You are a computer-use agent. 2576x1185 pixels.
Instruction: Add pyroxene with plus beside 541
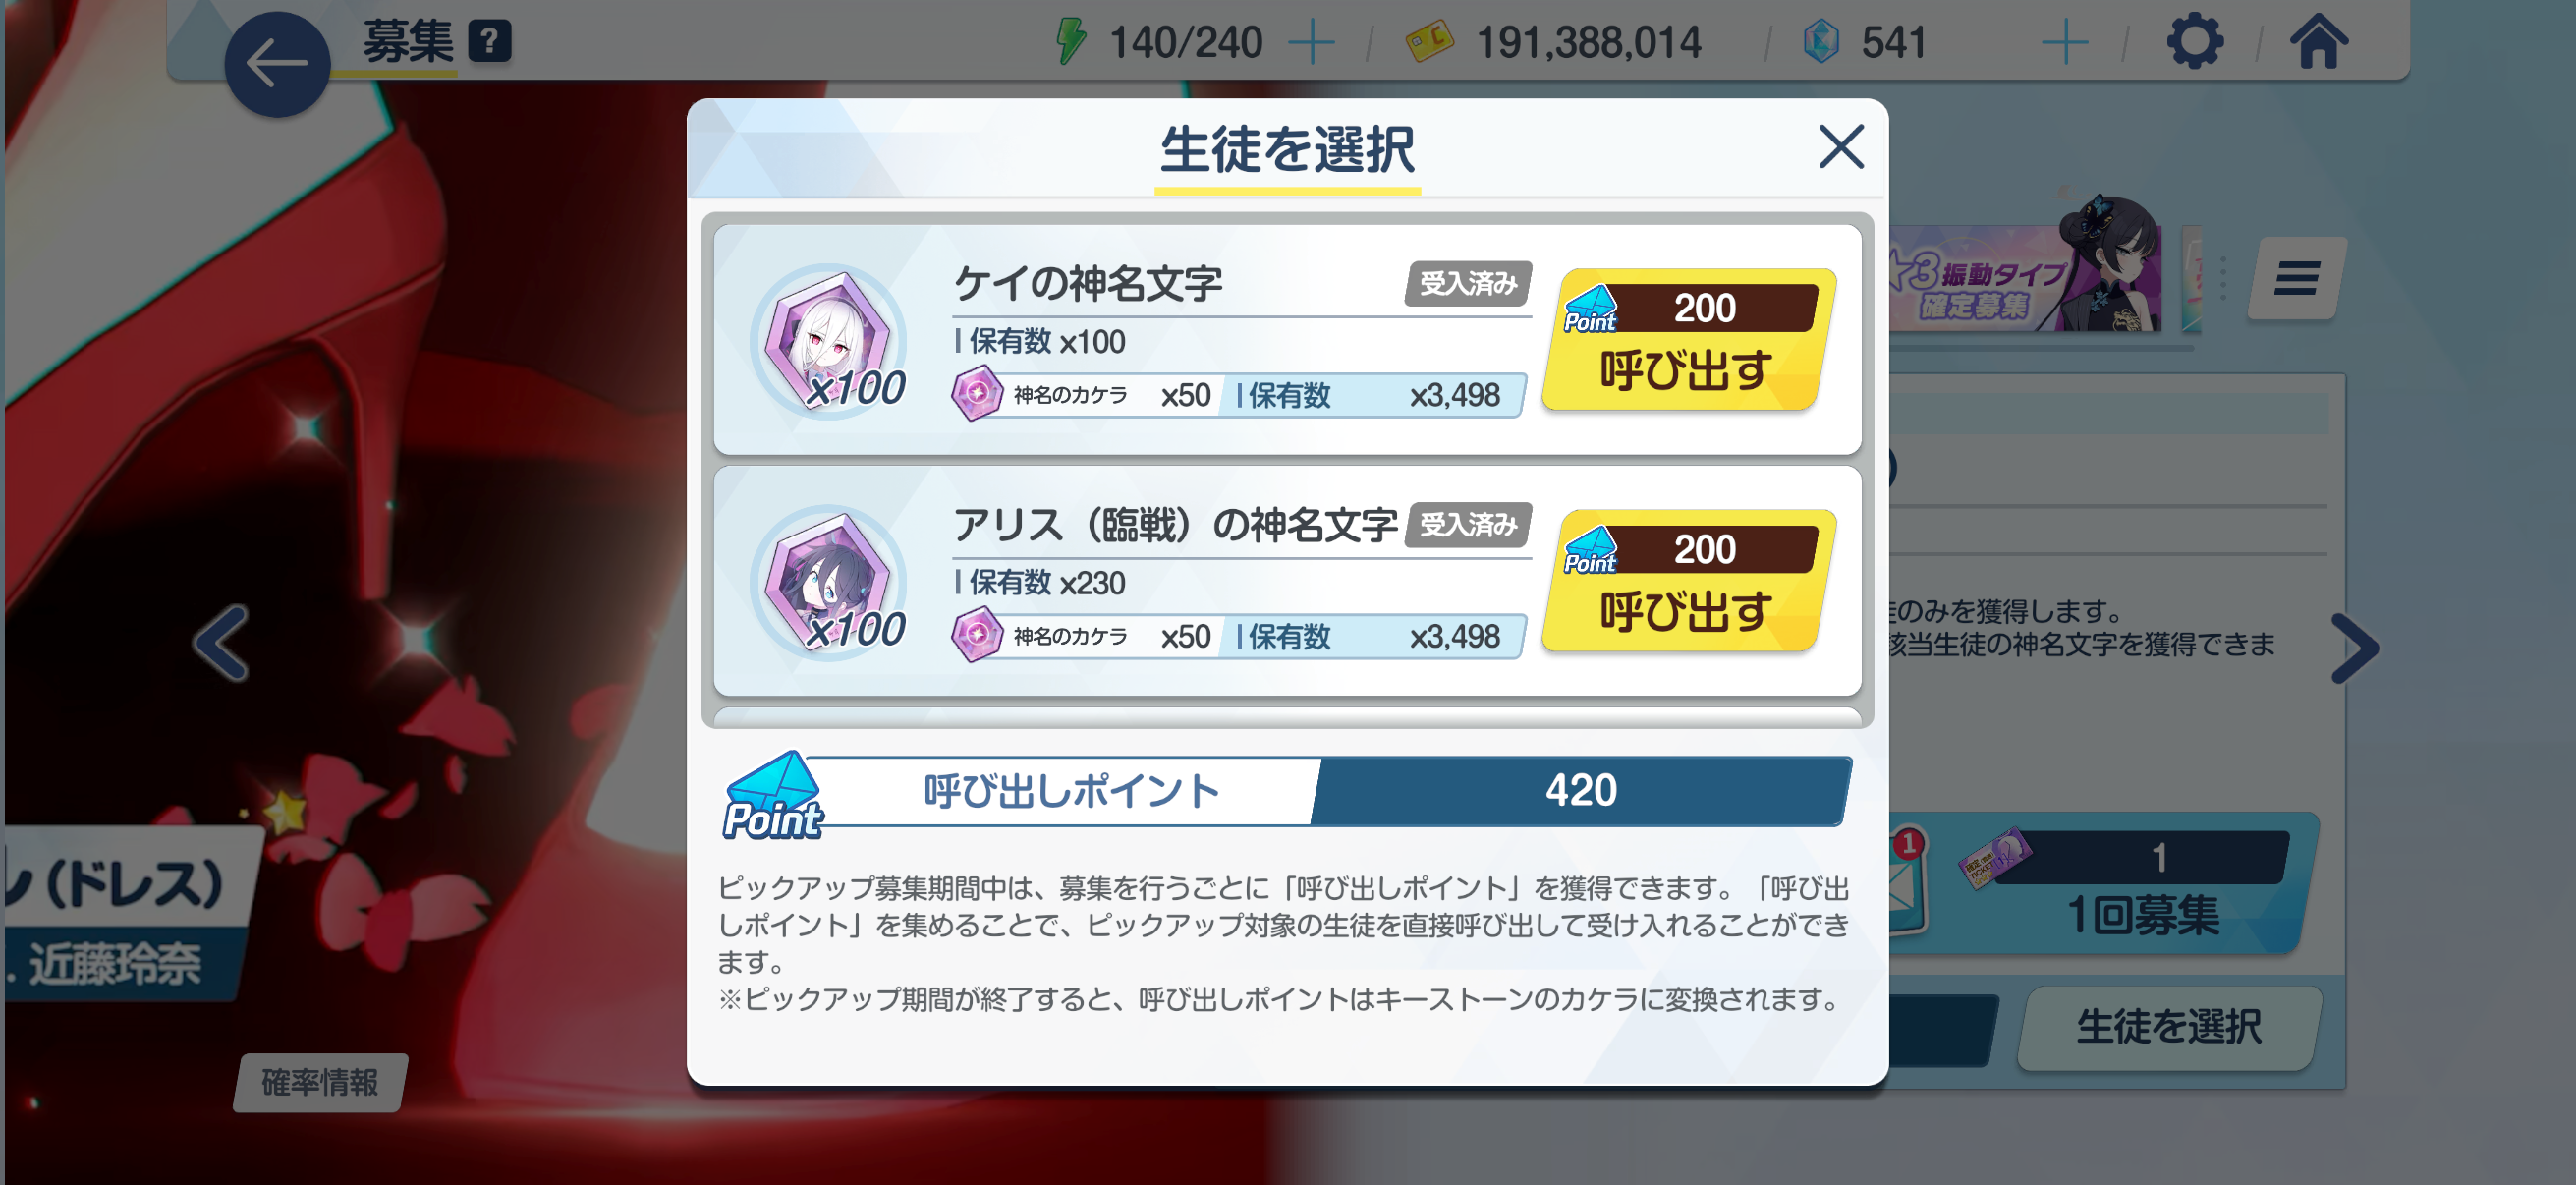2064,43
